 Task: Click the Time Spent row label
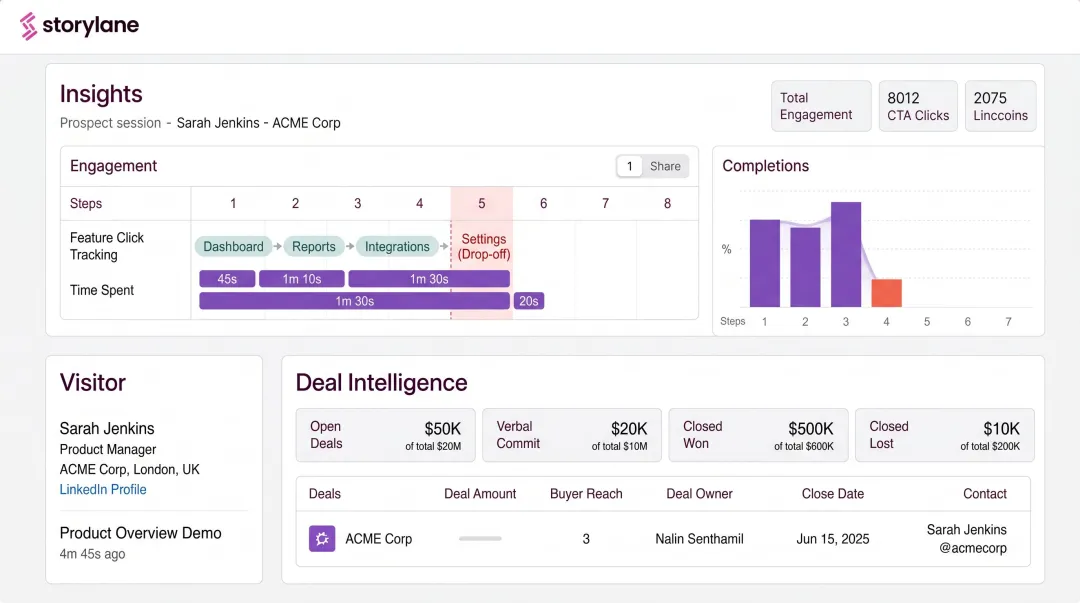(102, 290)
